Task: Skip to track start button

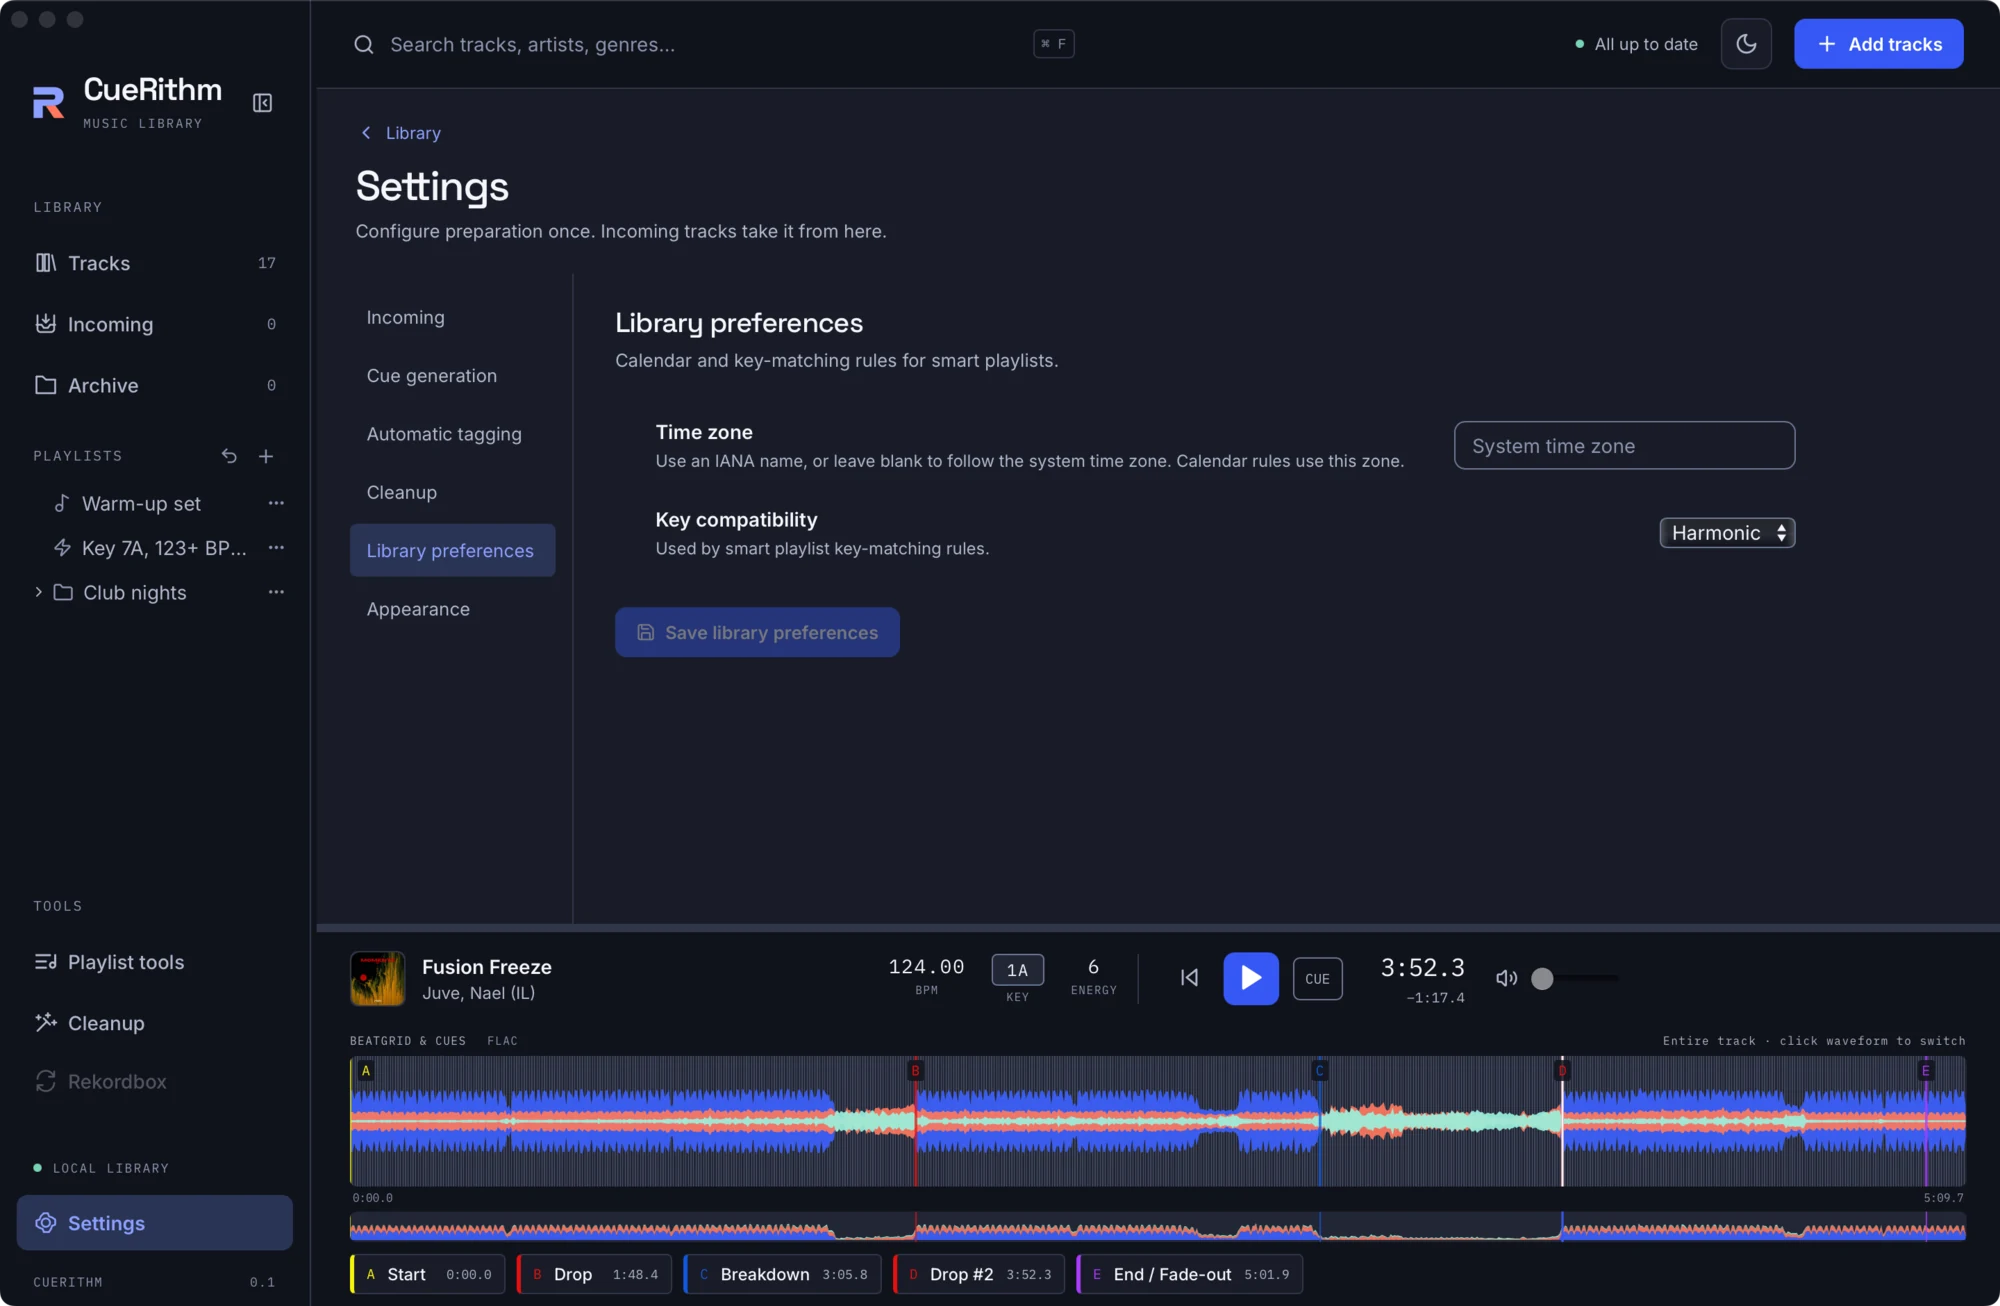Action: [x=1189, y=978]
